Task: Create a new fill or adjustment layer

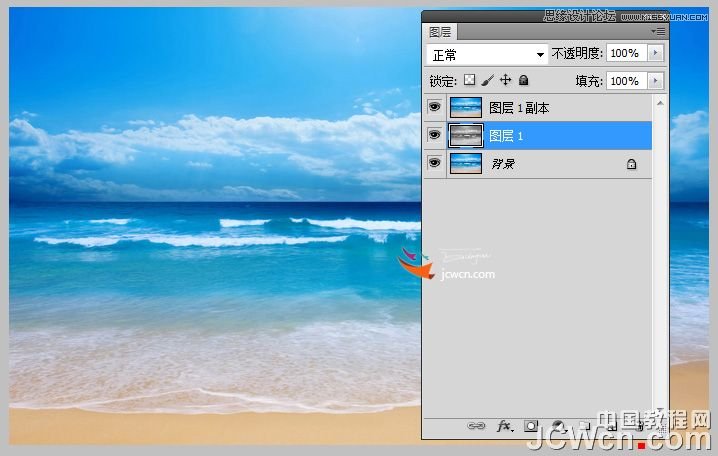Action: [559, 427]
